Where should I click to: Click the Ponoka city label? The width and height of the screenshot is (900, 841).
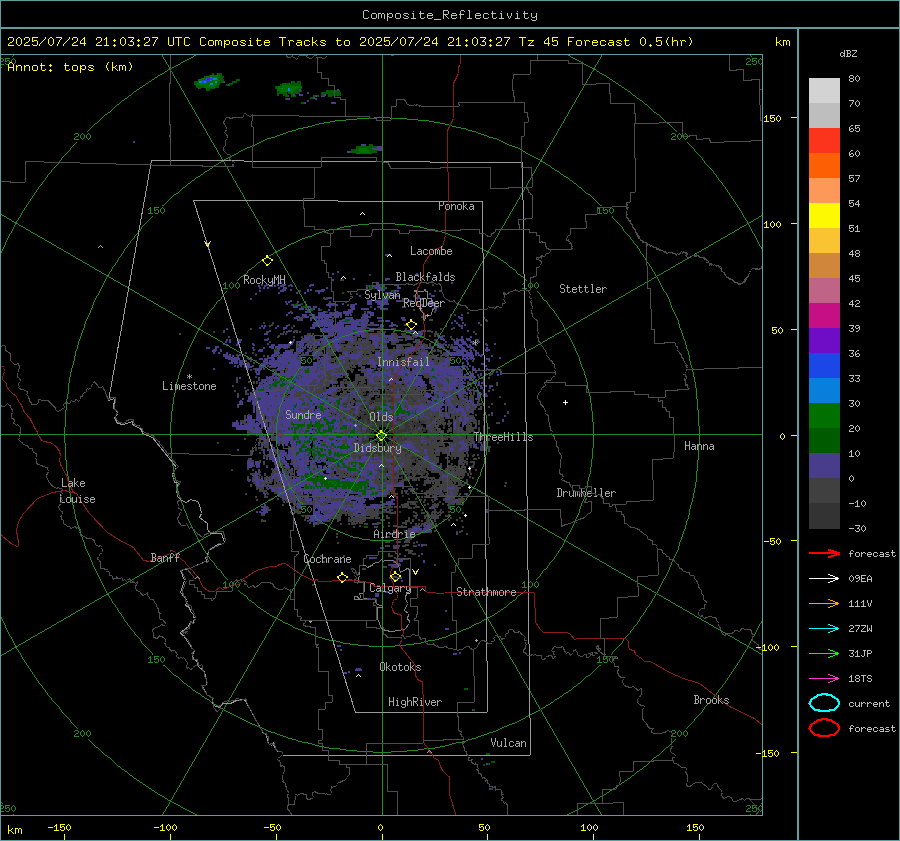point(456,206)
